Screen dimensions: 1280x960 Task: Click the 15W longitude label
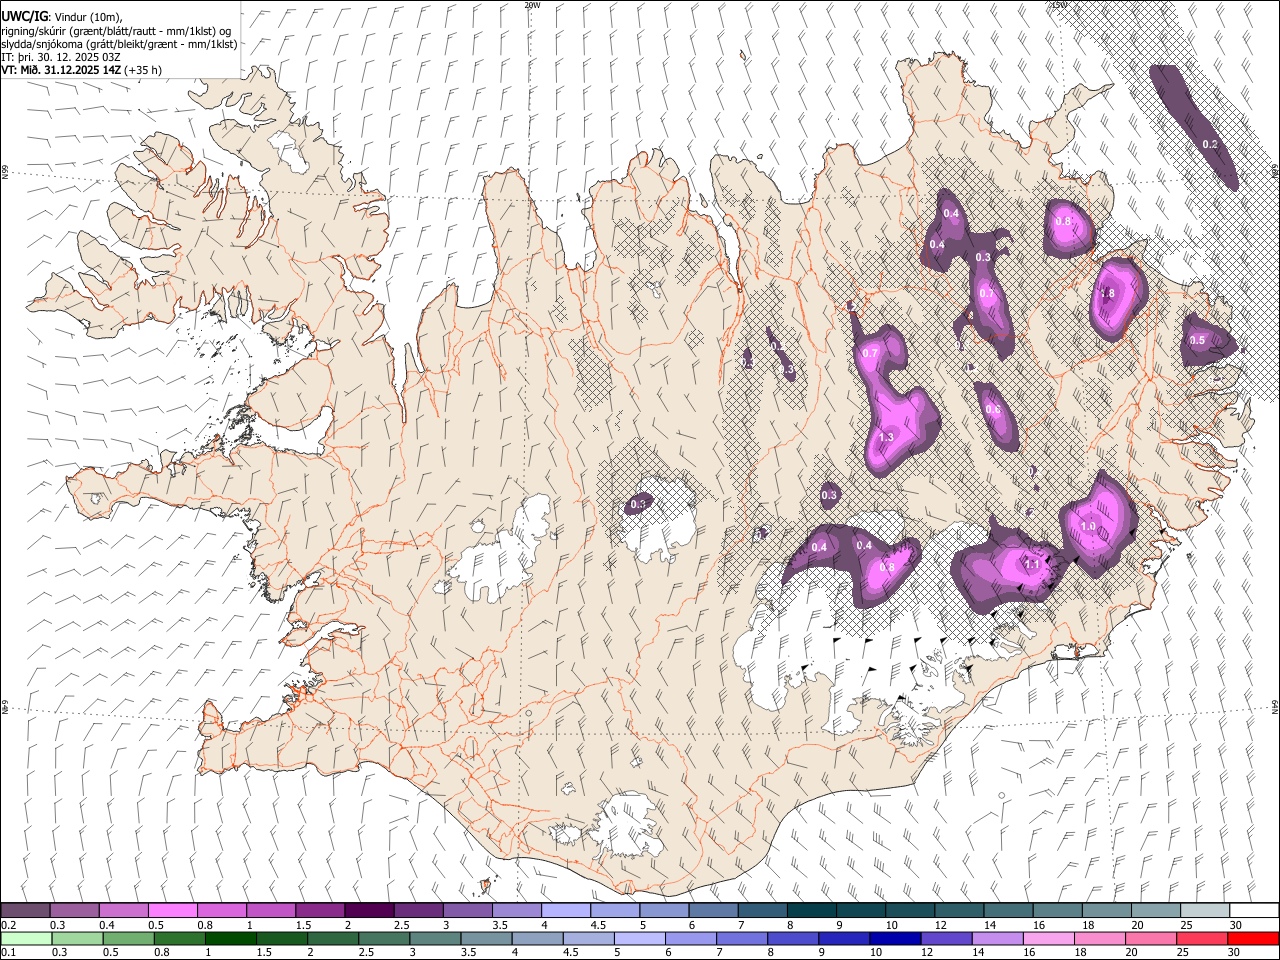coord(1058,5)
